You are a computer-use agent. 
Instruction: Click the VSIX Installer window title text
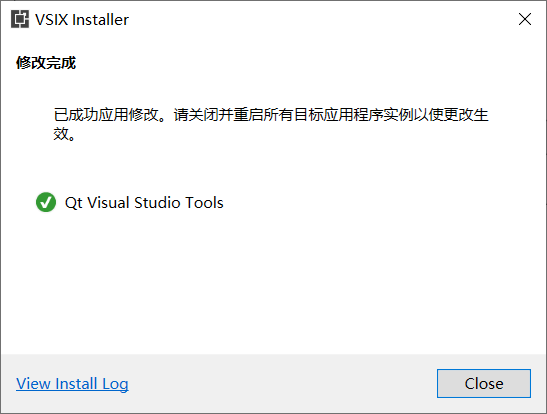tap(82, 20)
